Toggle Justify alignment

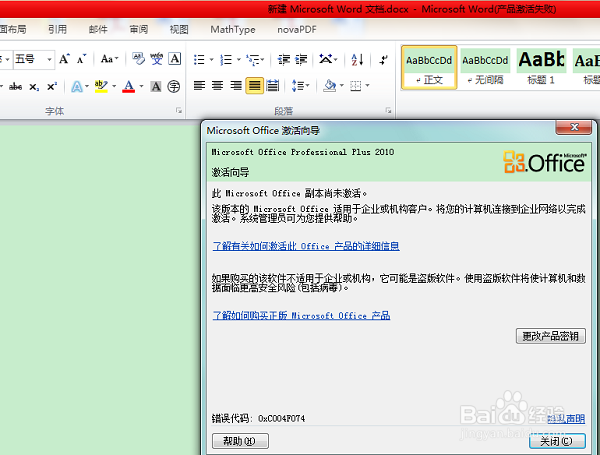(x=254, y=86)
